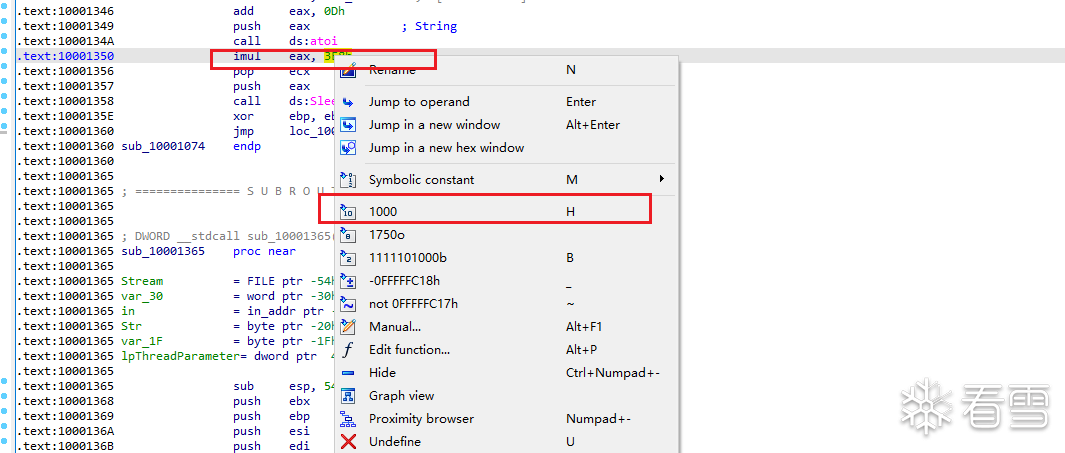Follow the ds:atoi call reference
The height and width of the screenshot is (453, 1065).
306,41
